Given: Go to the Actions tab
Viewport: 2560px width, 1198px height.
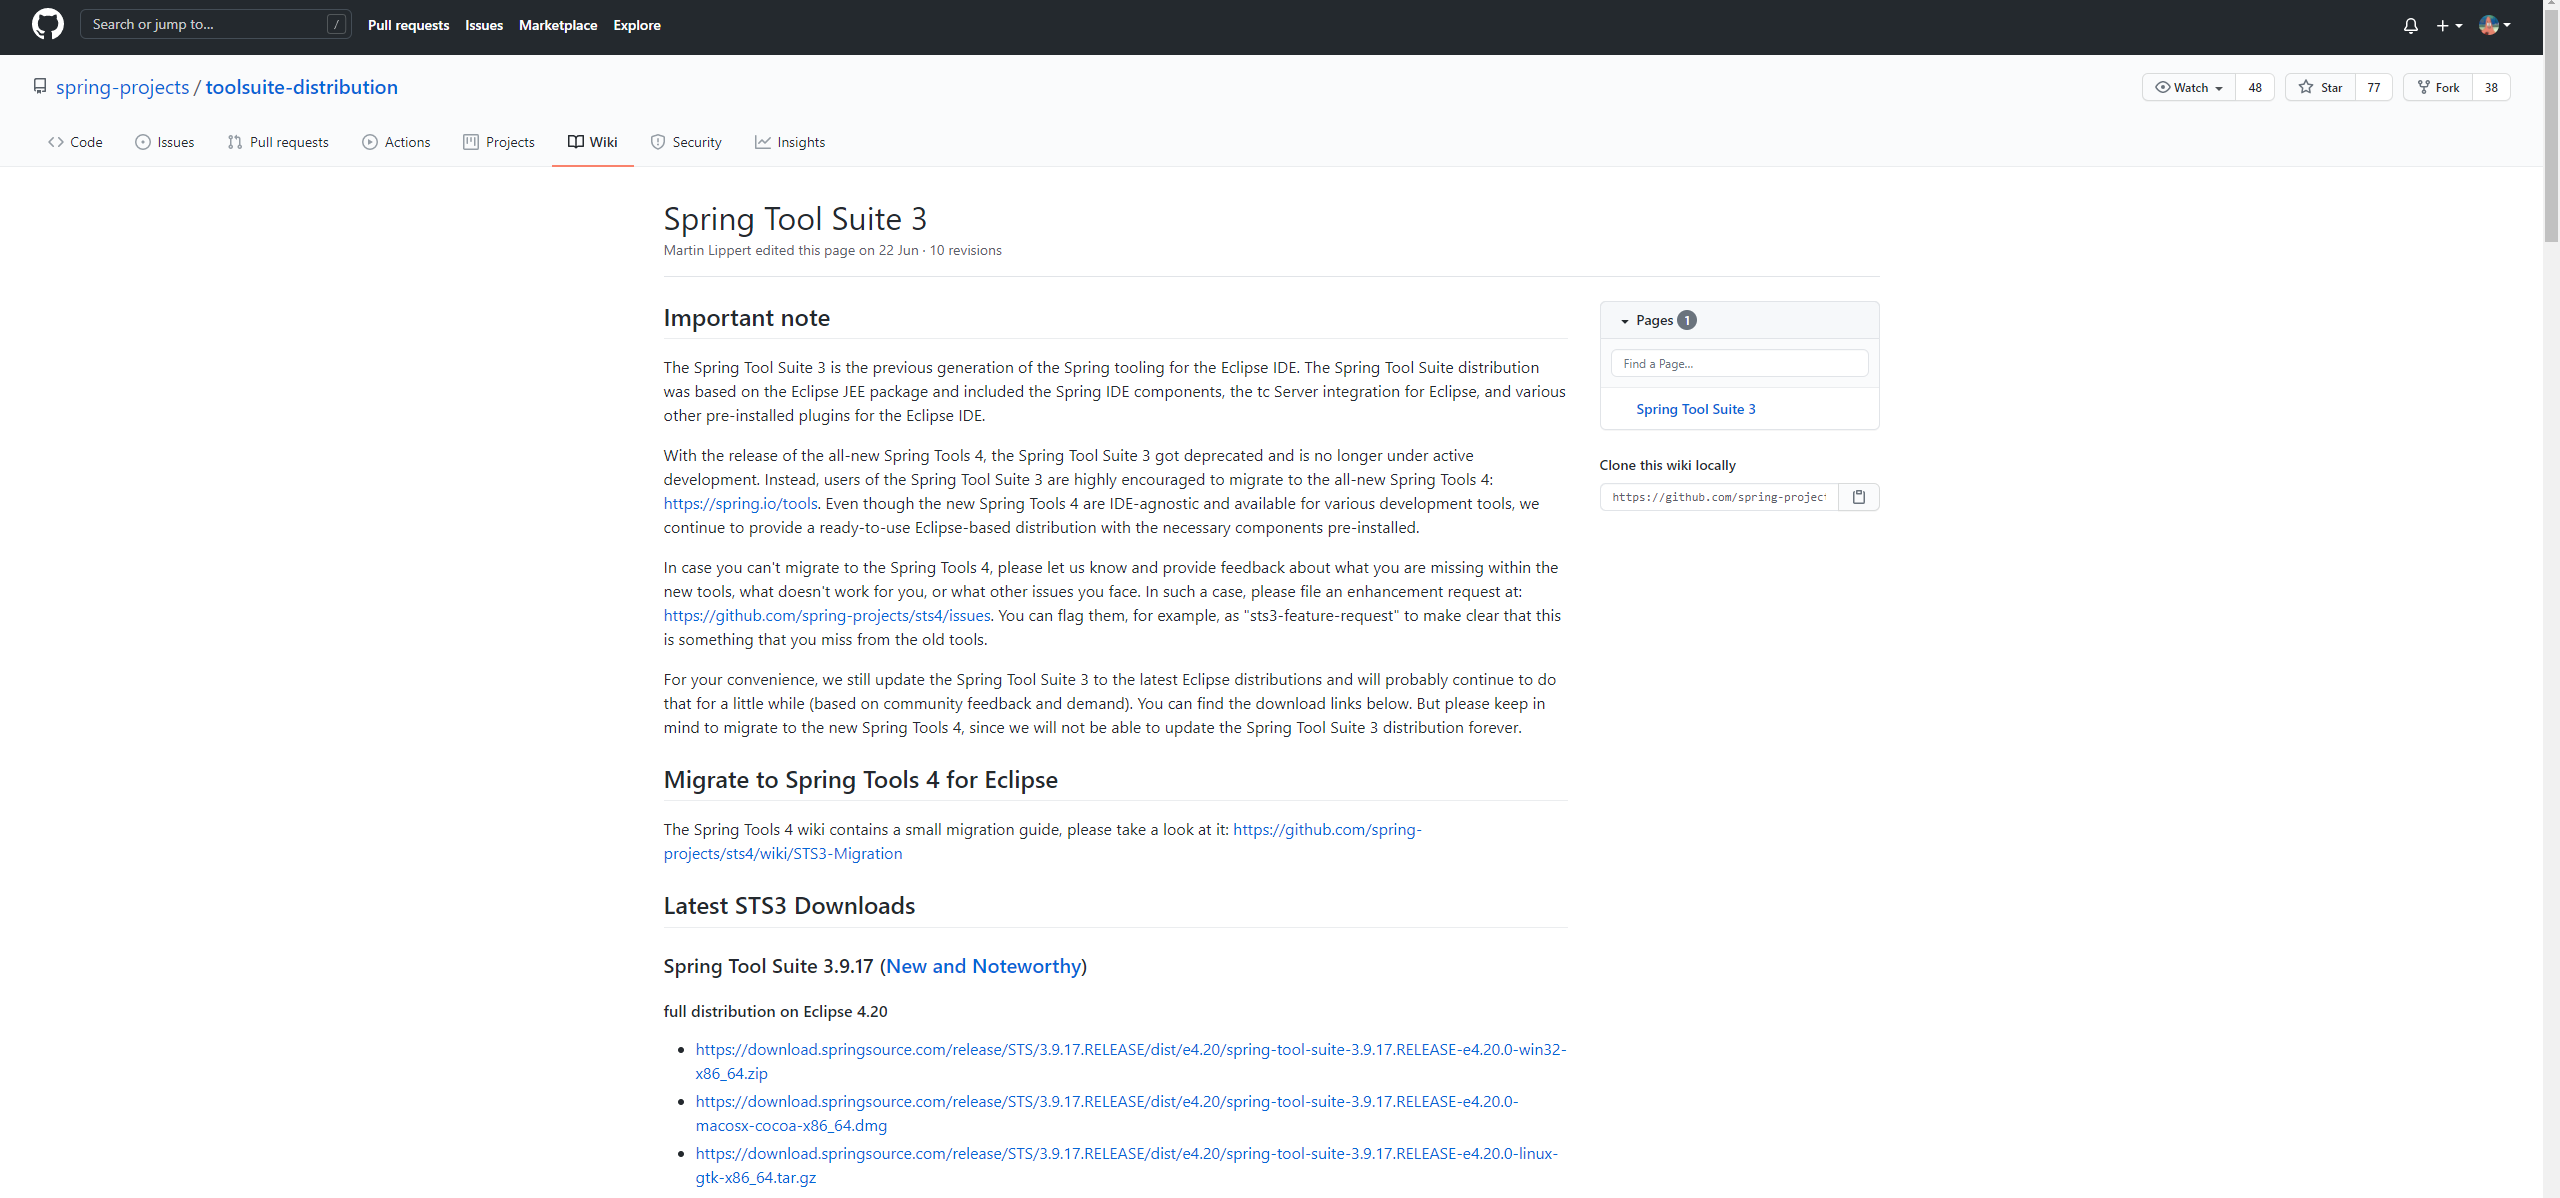Looking at the screenshot, I should click(396, 142).
